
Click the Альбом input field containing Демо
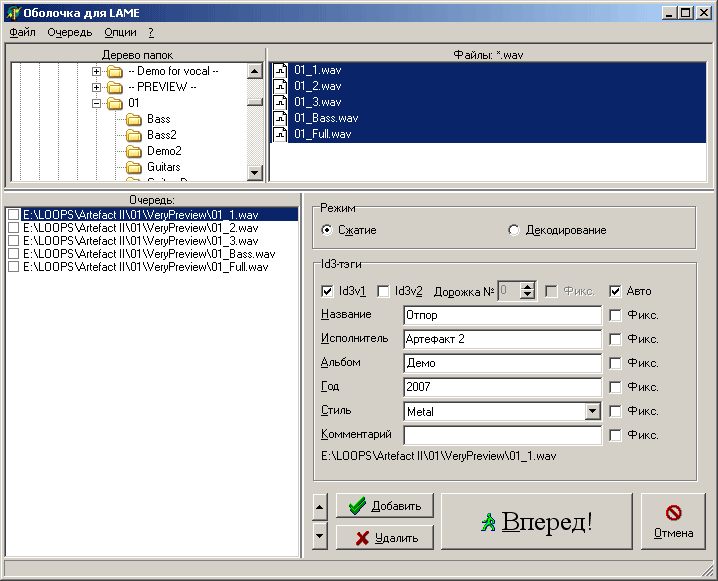click(x=503, y=364)
